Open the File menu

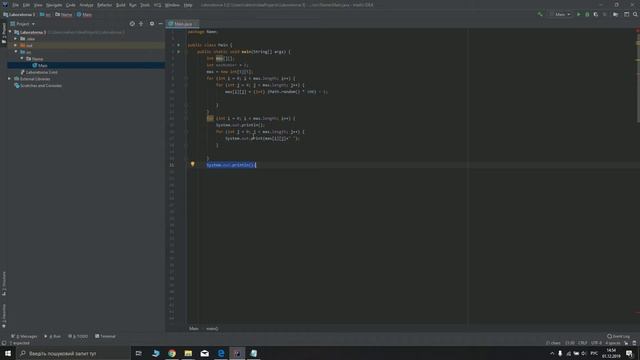pyautogui.click(x=15, y=5)
